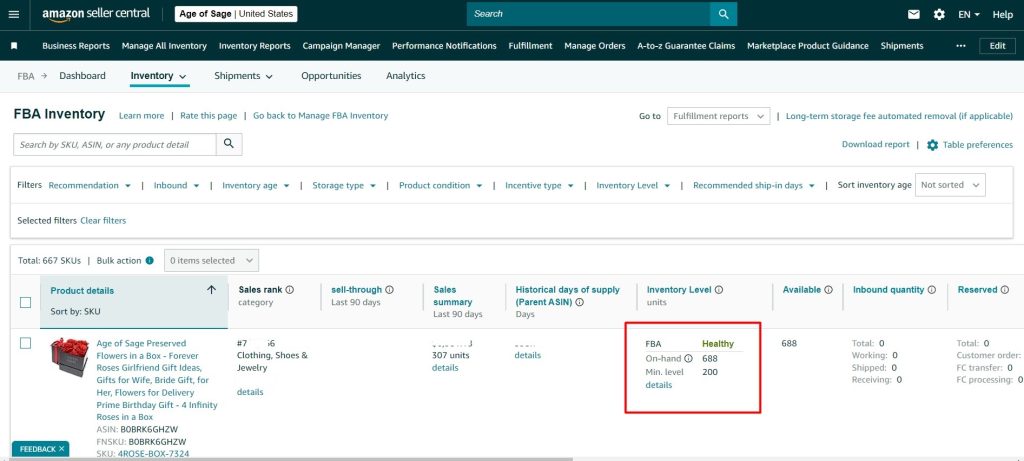Click info icon next to Reserved
The height and width of the screenshot is (461, 1024).
point(1003,289)
